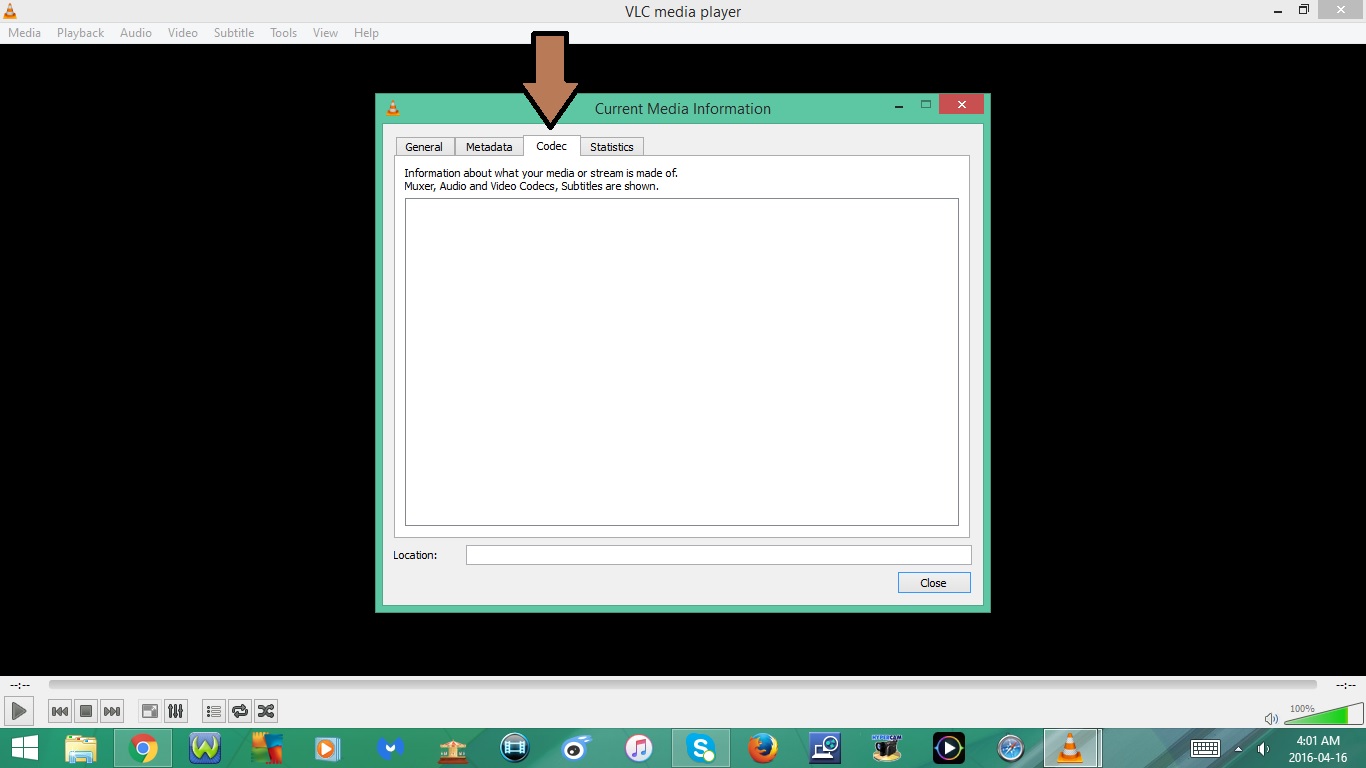Viewport: 1366px width, 768px height.
Task: Open the green W app on taskbar
Action: coord(205,748)
